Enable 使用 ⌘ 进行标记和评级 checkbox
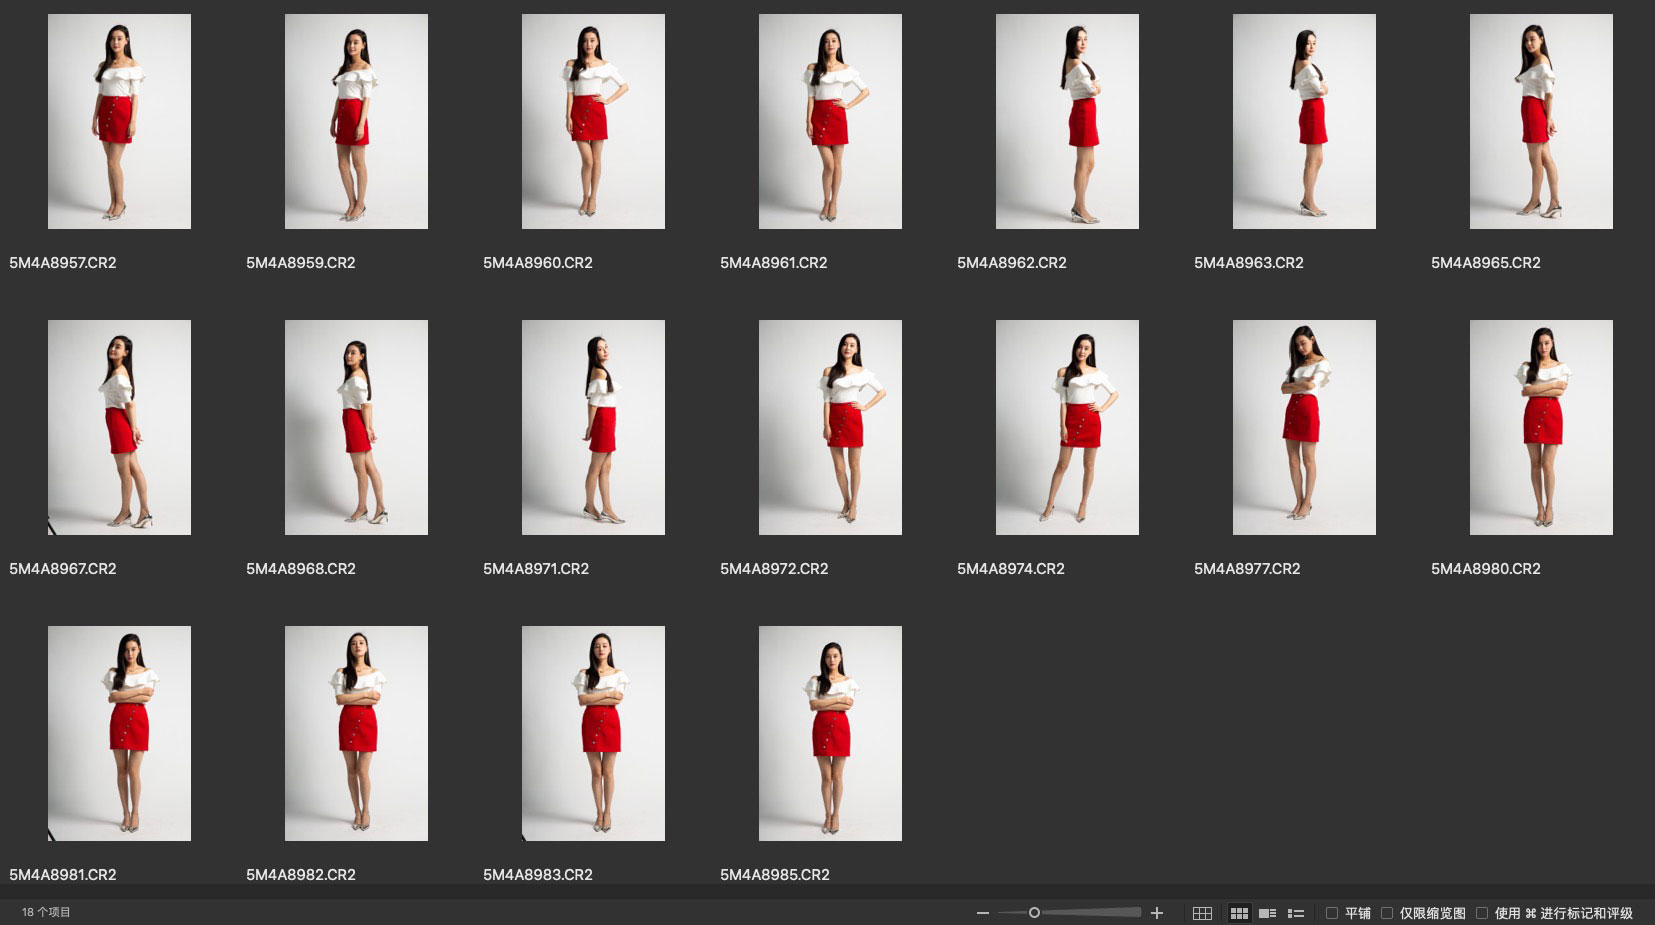The height and width of the screenshot is (925, 1655). 1482,913
